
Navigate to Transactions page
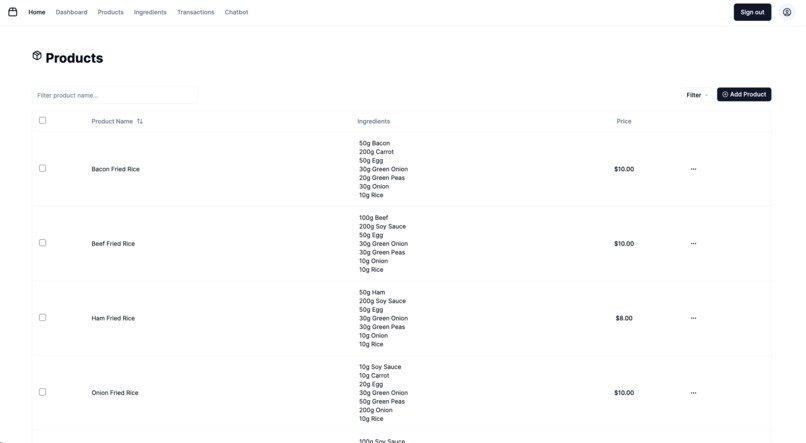(196, 12)
